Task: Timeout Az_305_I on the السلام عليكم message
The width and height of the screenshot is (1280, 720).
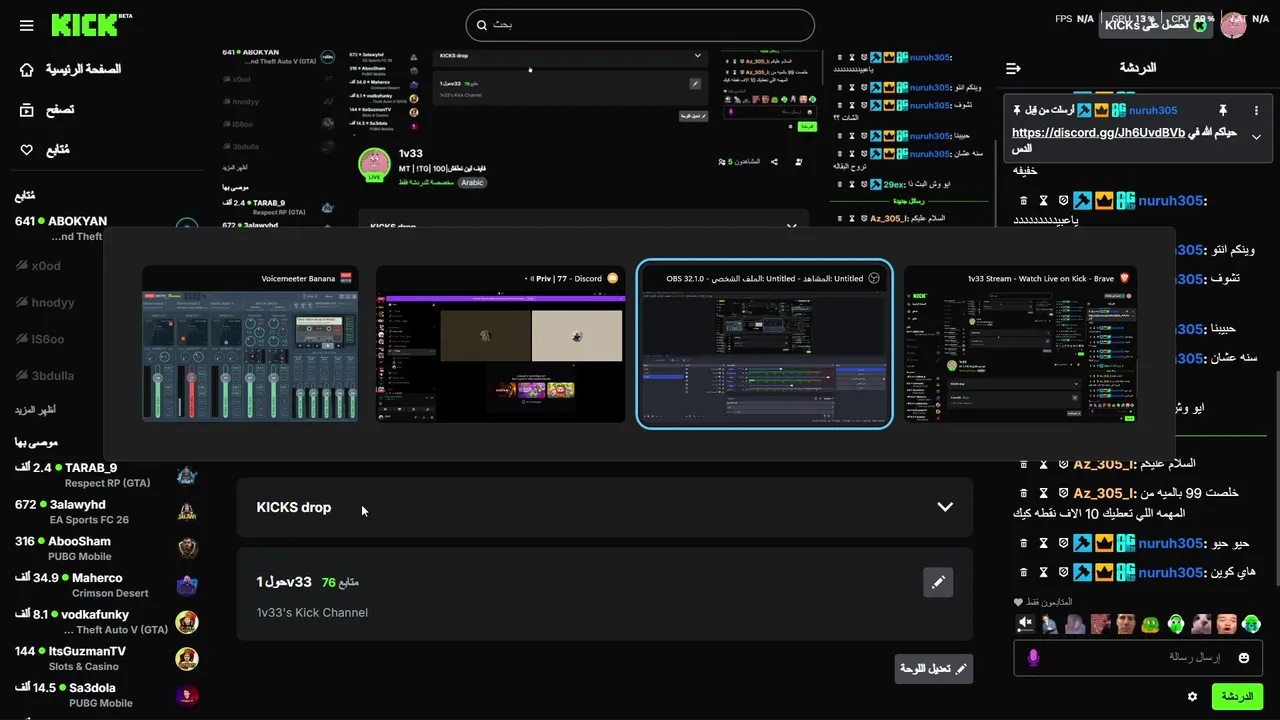Action: pos(1043,464)
